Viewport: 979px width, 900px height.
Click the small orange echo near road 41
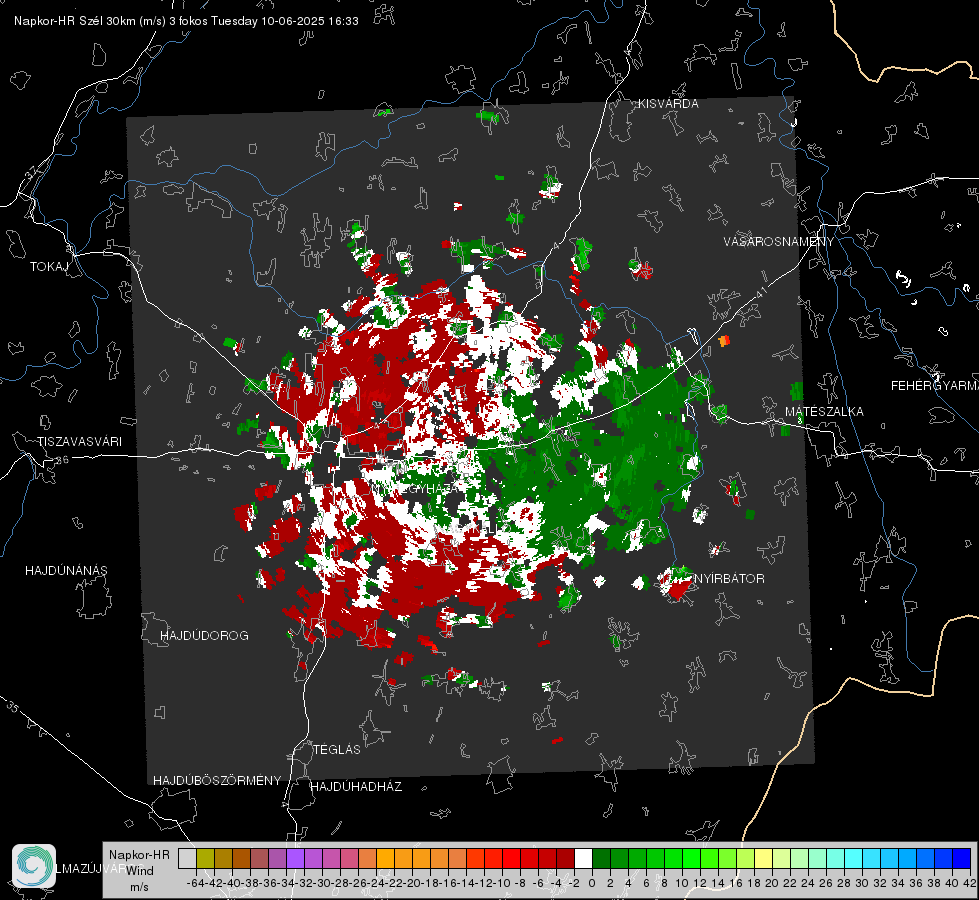724,341
